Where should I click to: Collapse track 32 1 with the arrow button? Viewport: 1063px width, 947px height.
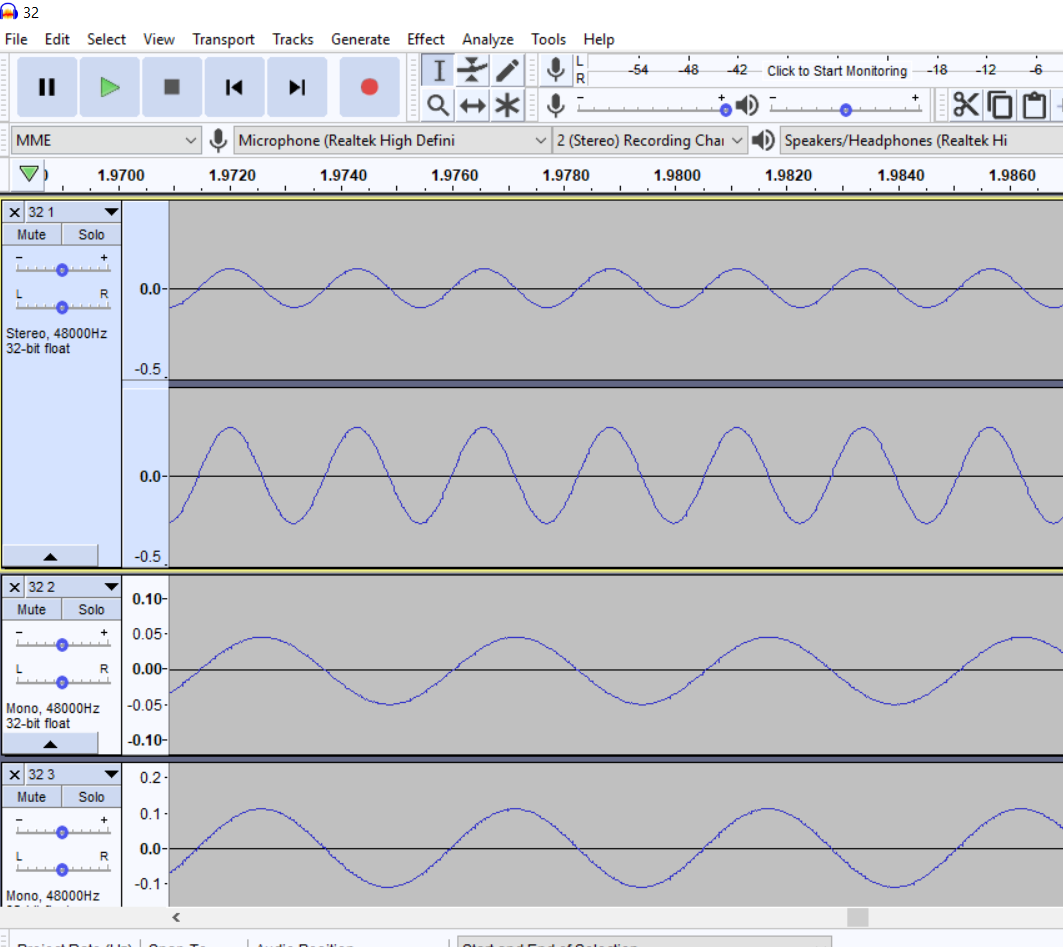[50, 556]
